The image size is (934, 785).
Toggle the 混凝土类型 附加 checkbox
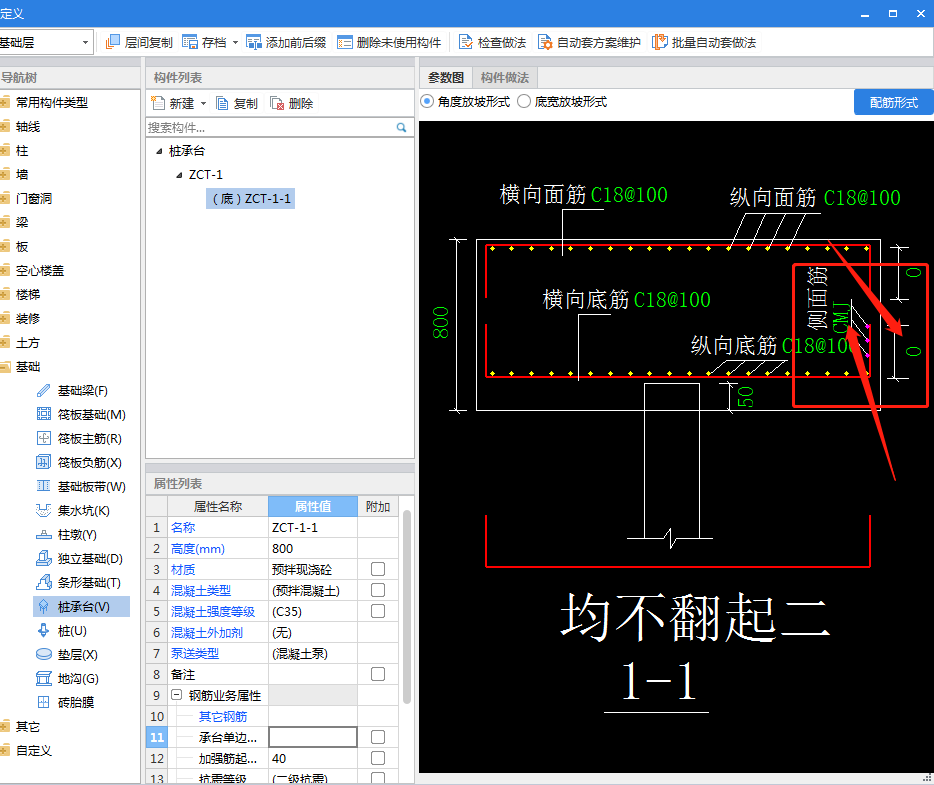coord(378,590)
